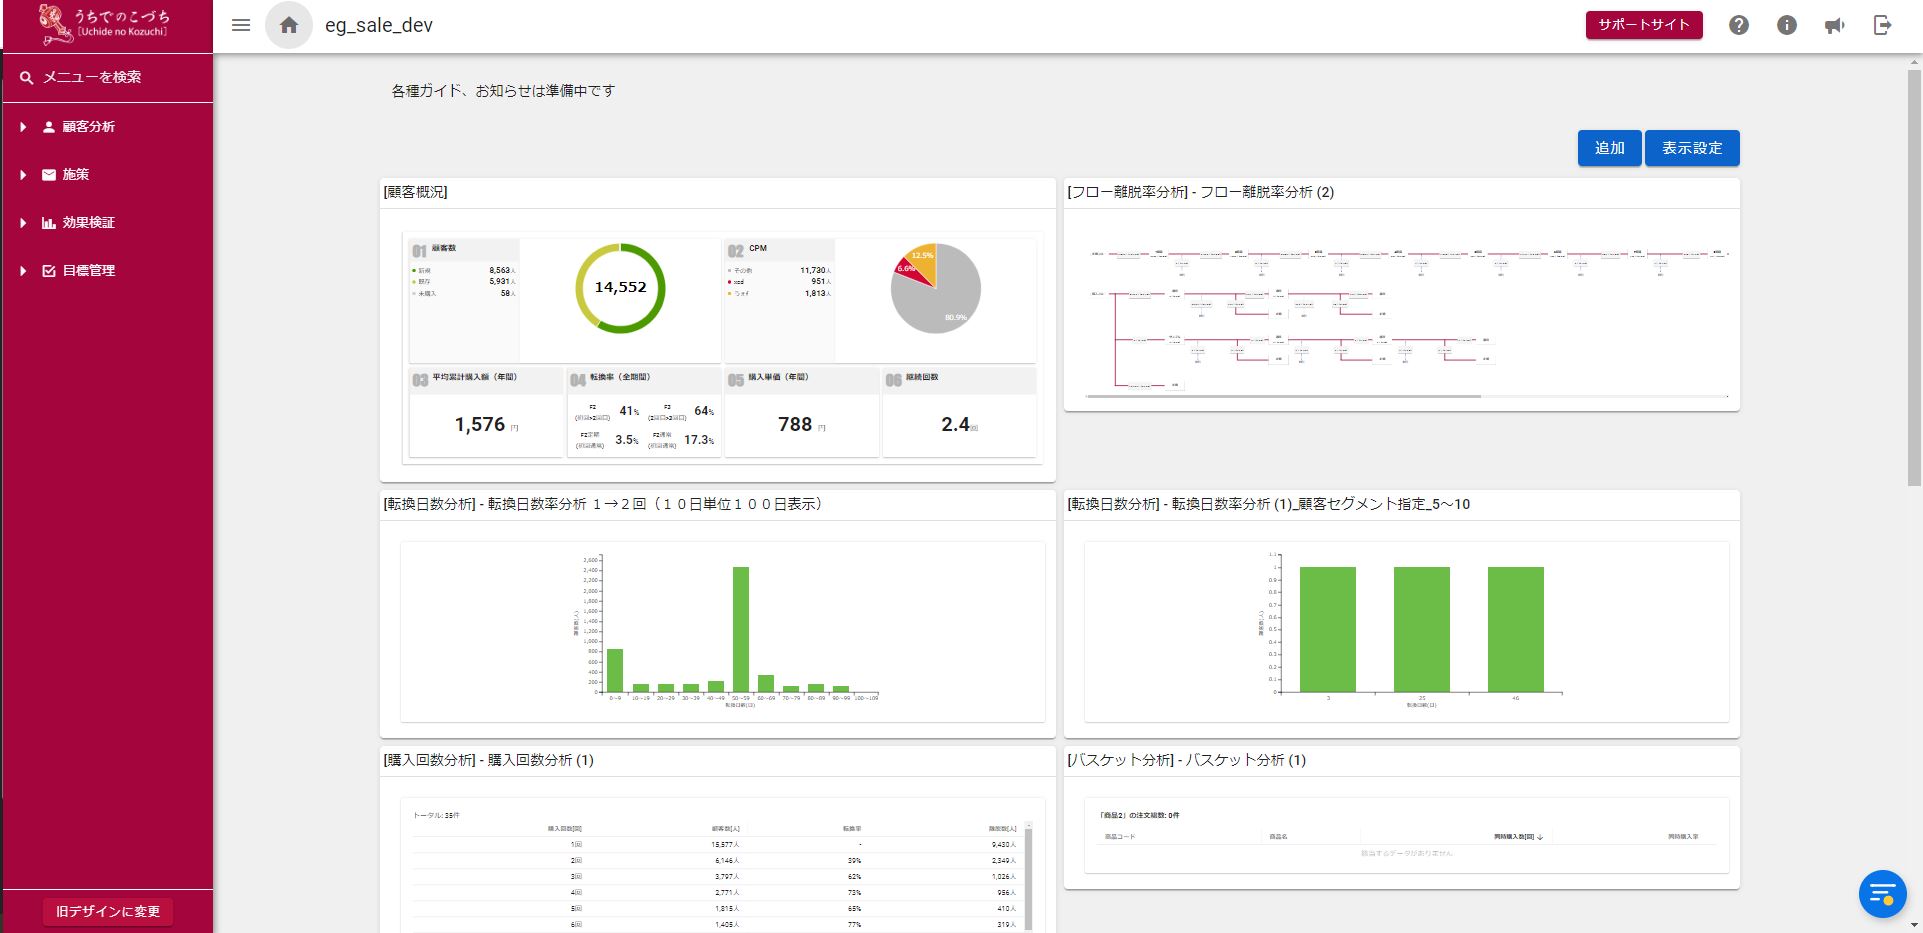Toggle the hamburger menu icon

tap(241, 26)
